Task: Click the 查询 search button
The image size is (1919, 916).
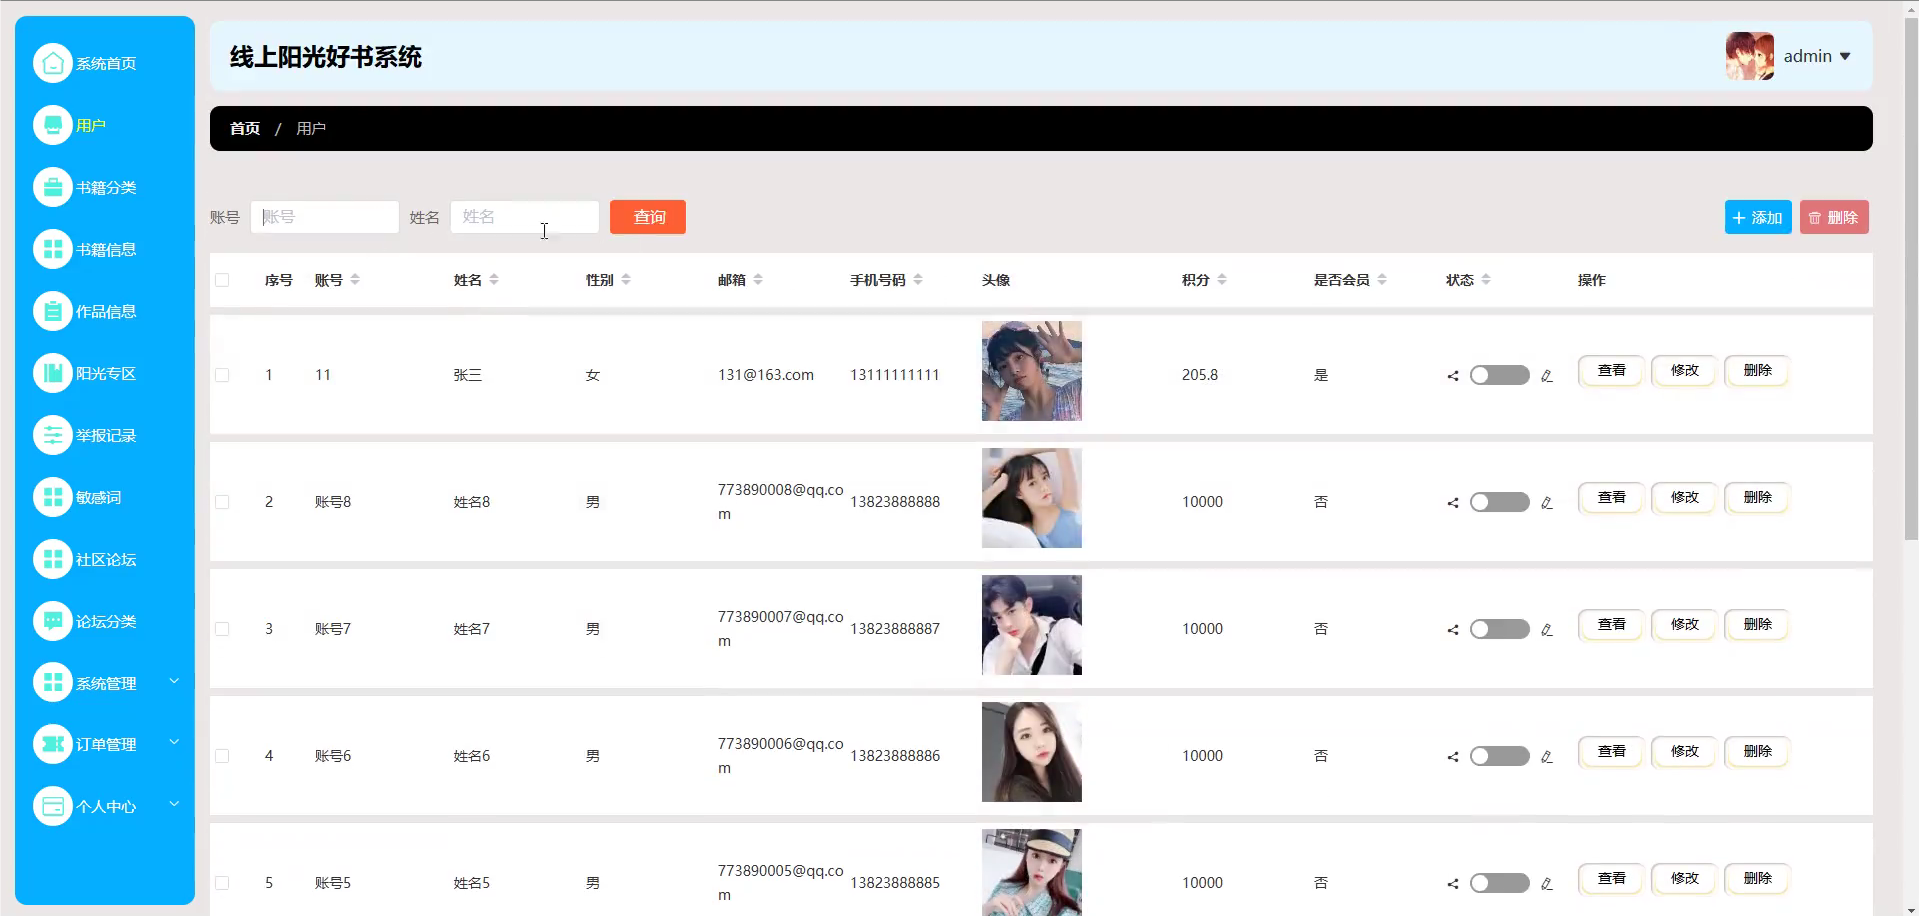Action: 648,217
